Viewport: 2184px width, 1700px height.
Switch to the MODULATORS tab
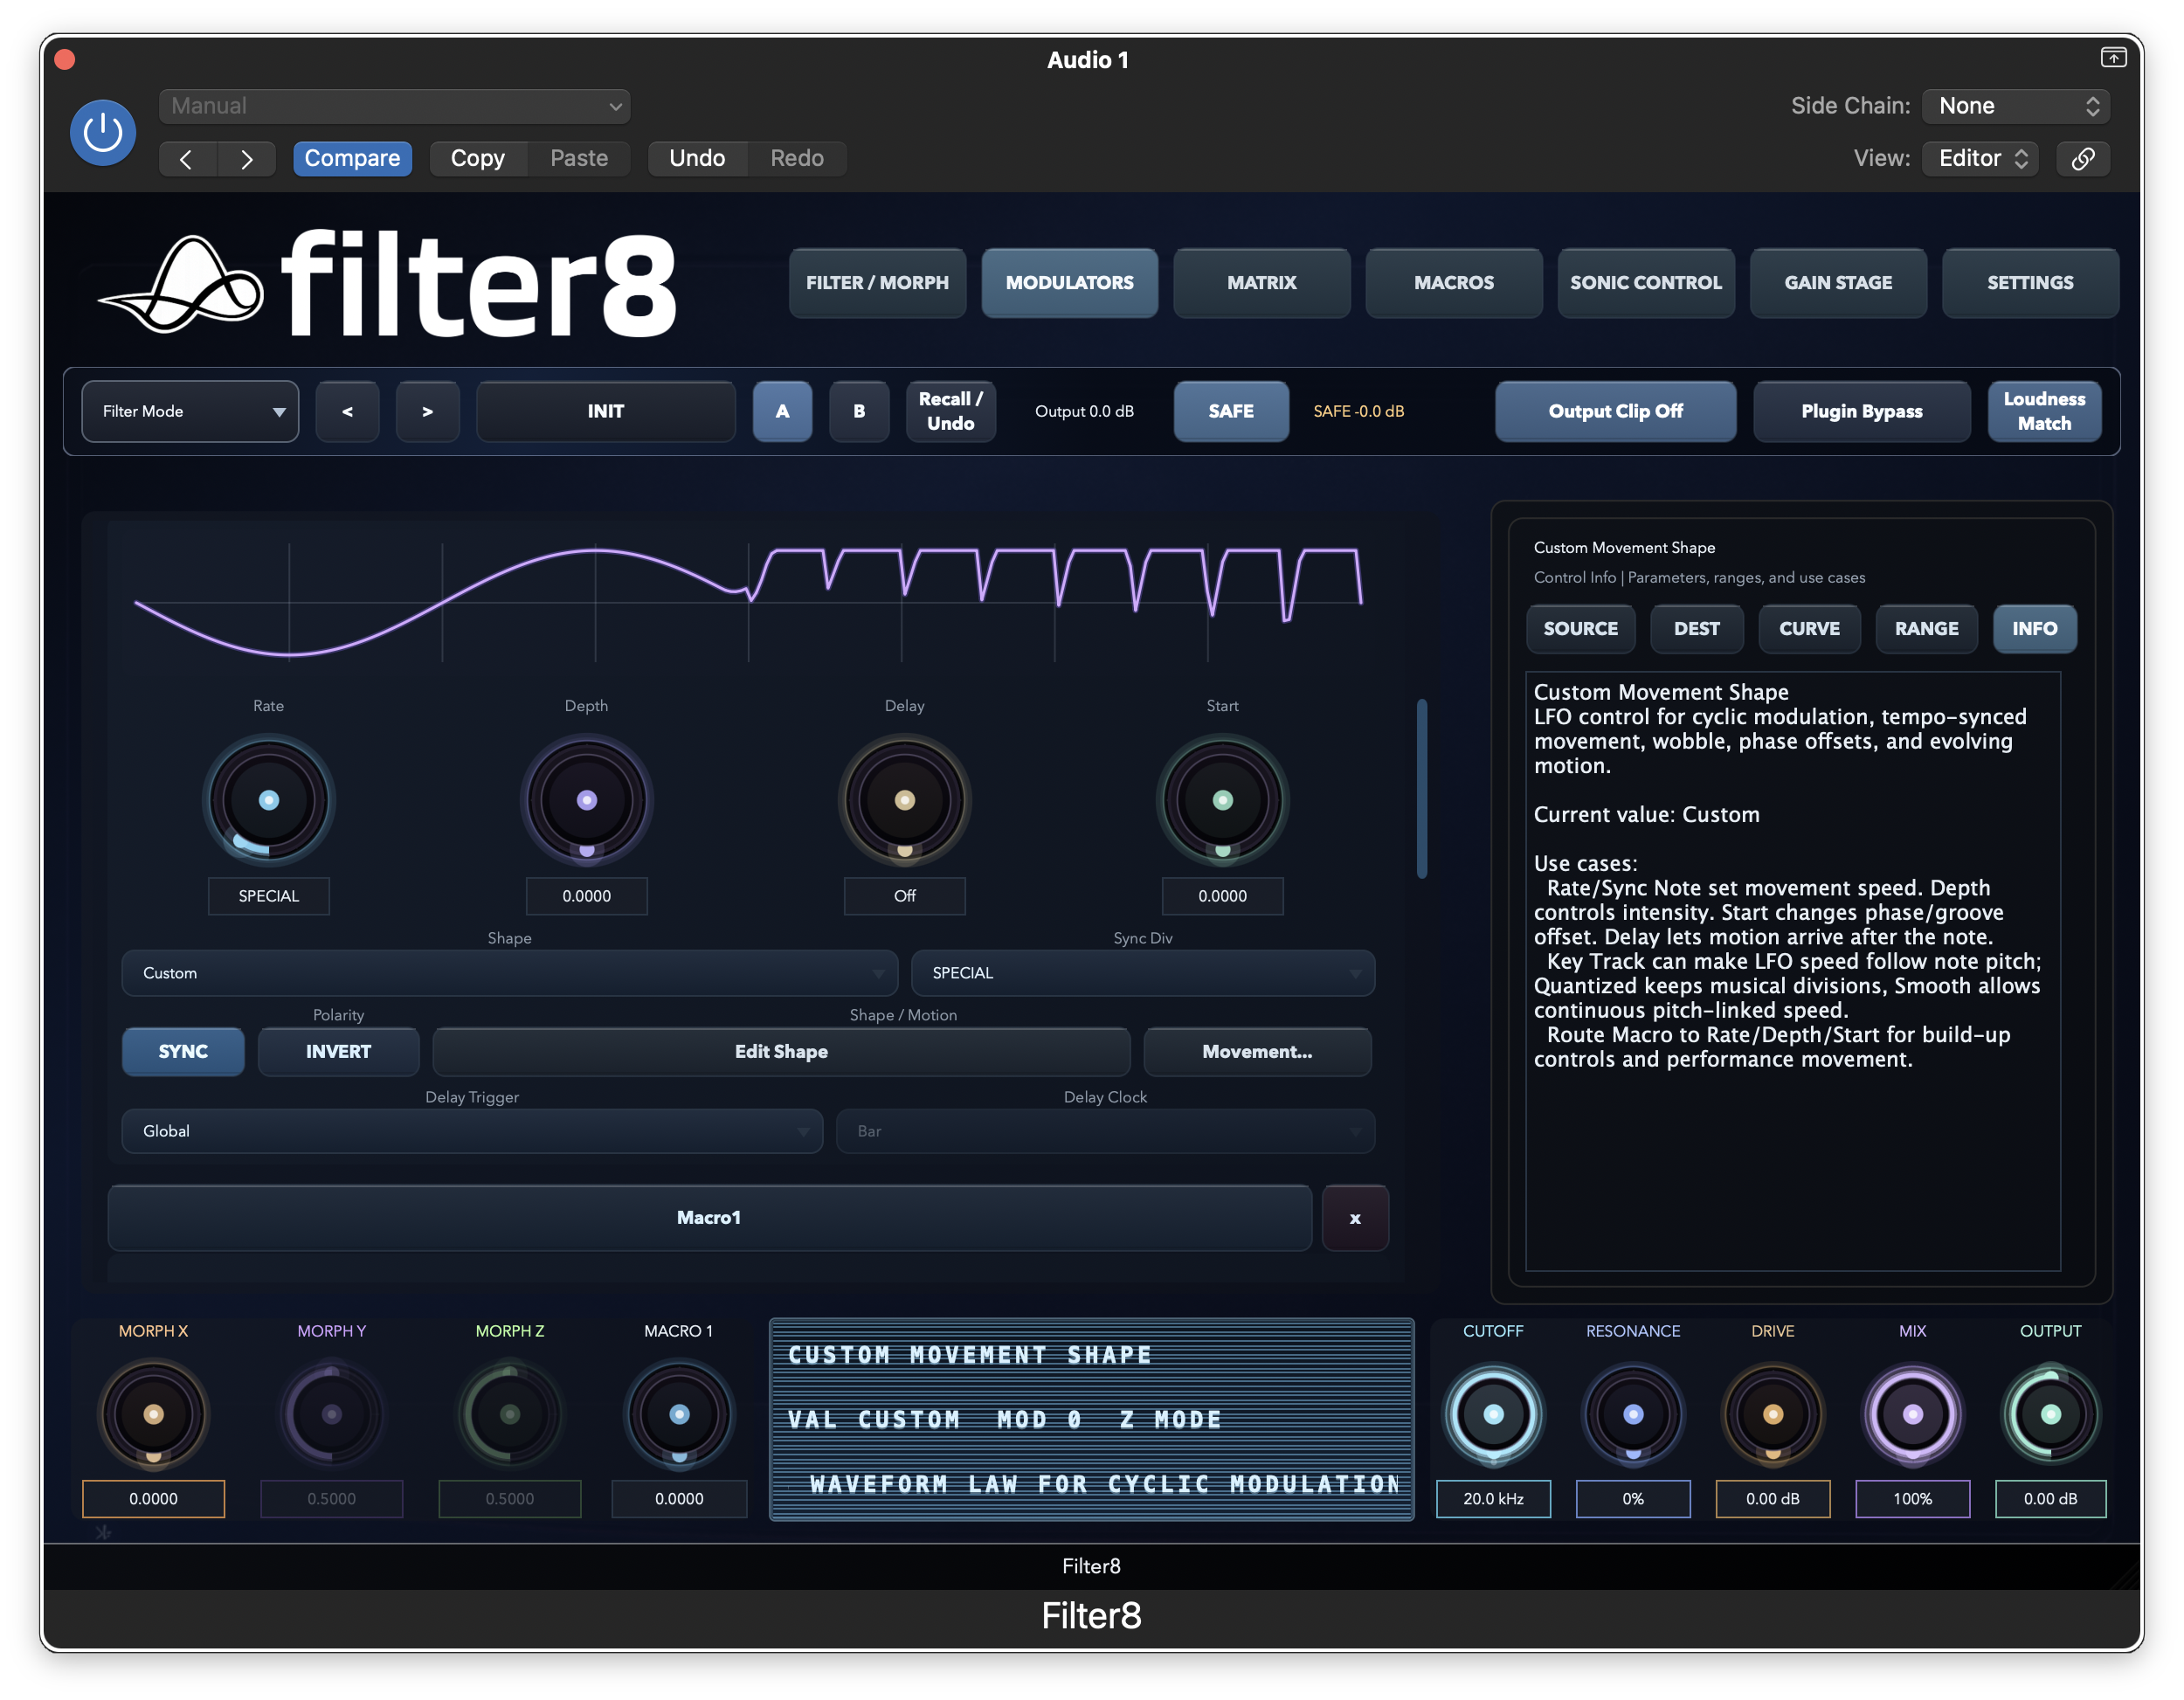pos(1069,283)
